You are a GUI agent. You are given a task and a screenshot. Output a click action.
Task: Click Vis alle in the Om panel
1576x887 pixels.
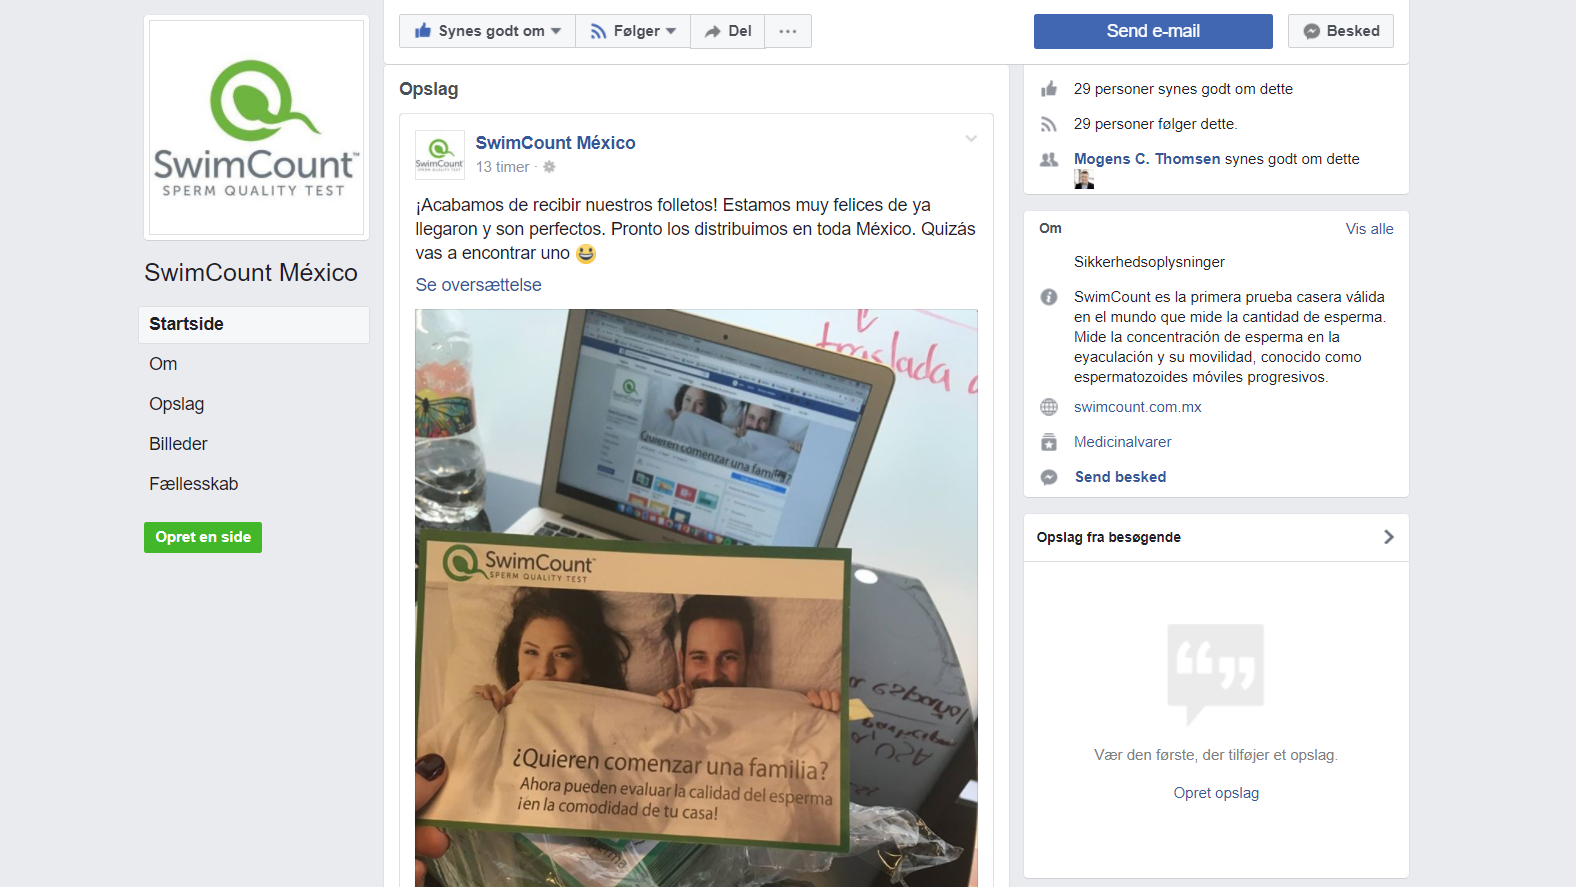pyautogui.click(x=1369, y=229)
